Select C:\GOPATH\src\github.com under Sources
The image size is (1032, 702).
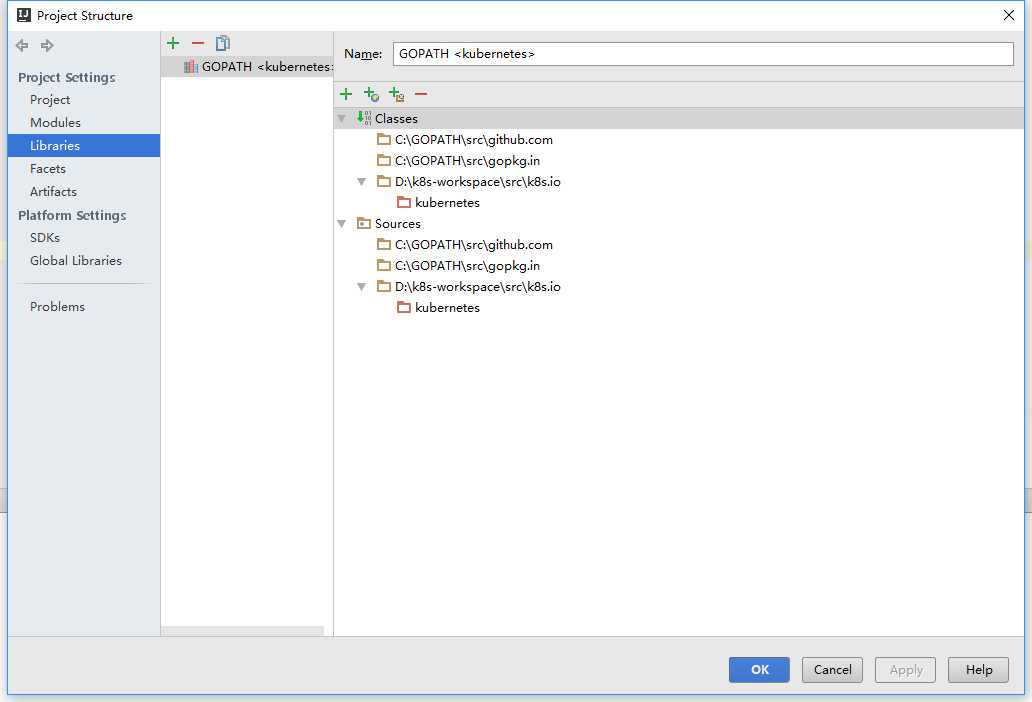click(474, 245)
